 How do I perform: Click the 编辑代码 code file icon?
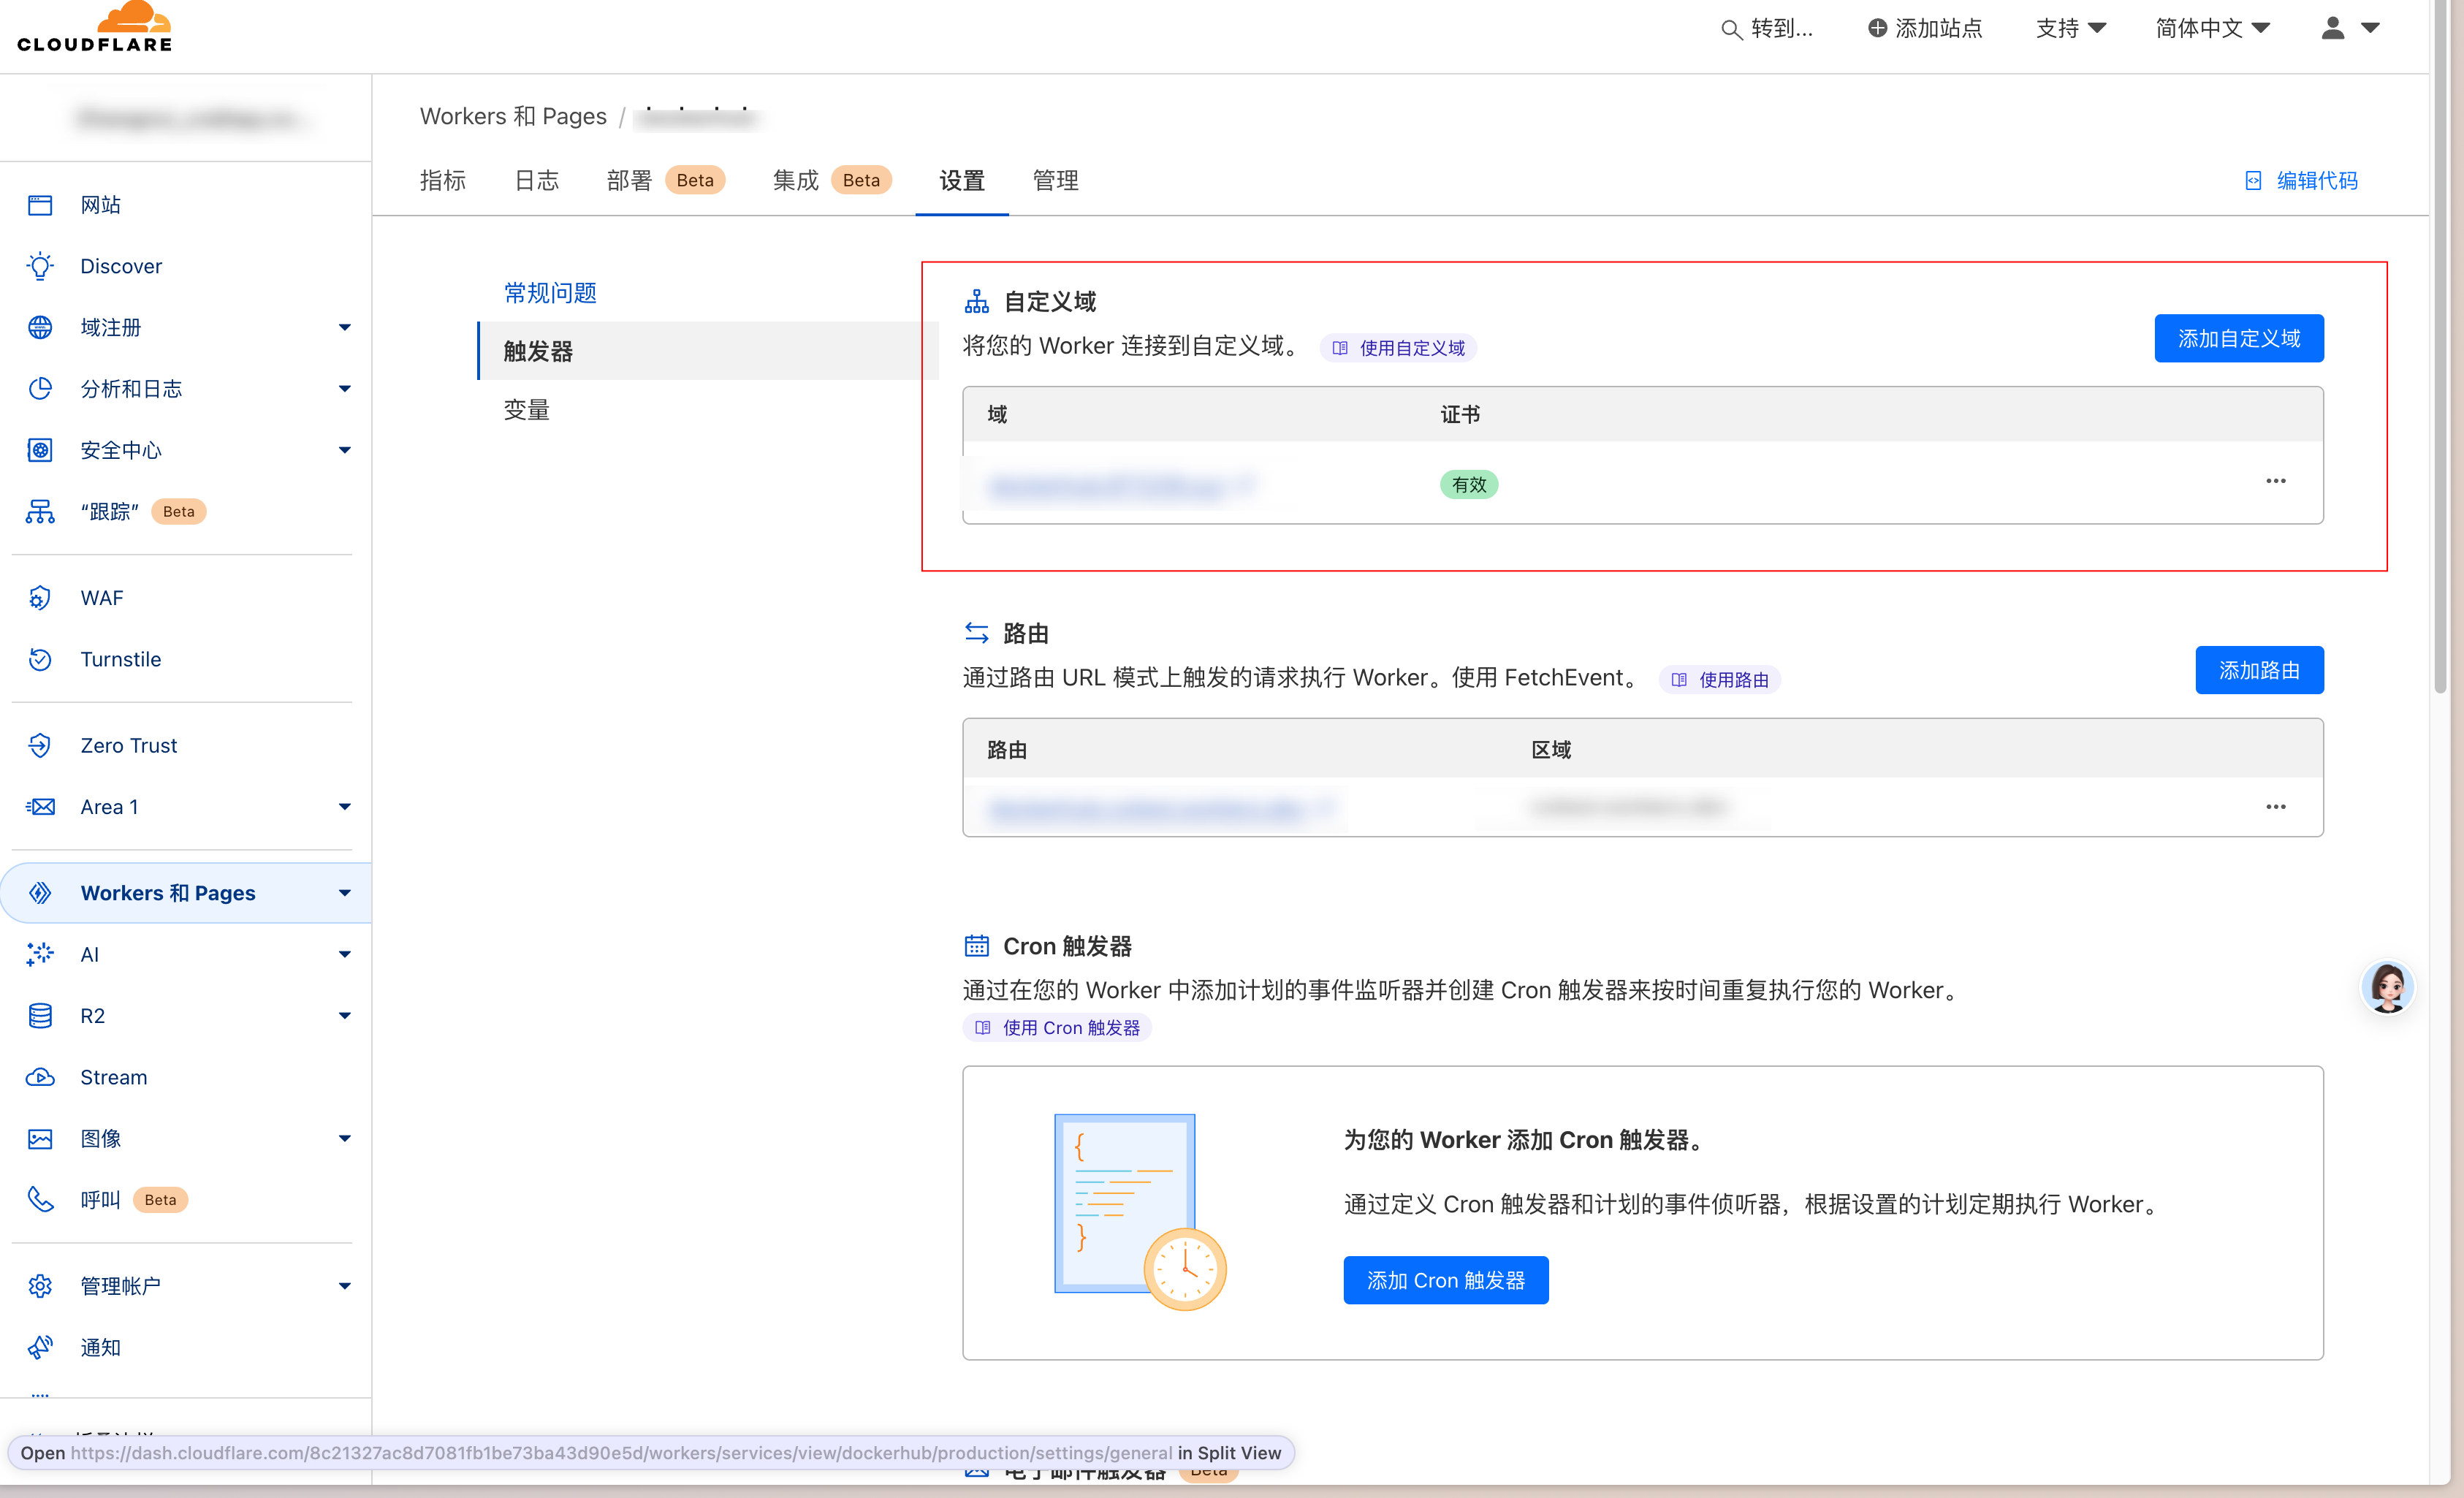pyautogui.click(x=2253, y=181)
